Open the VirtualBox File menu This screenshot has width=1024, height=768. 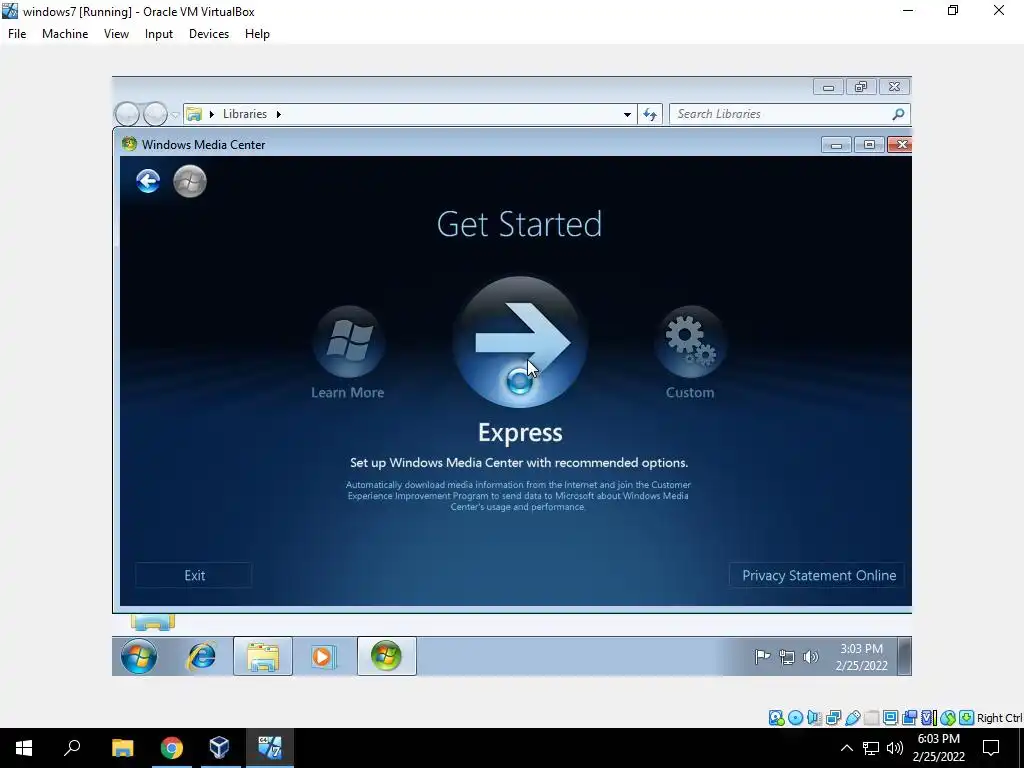click(17, 34)
